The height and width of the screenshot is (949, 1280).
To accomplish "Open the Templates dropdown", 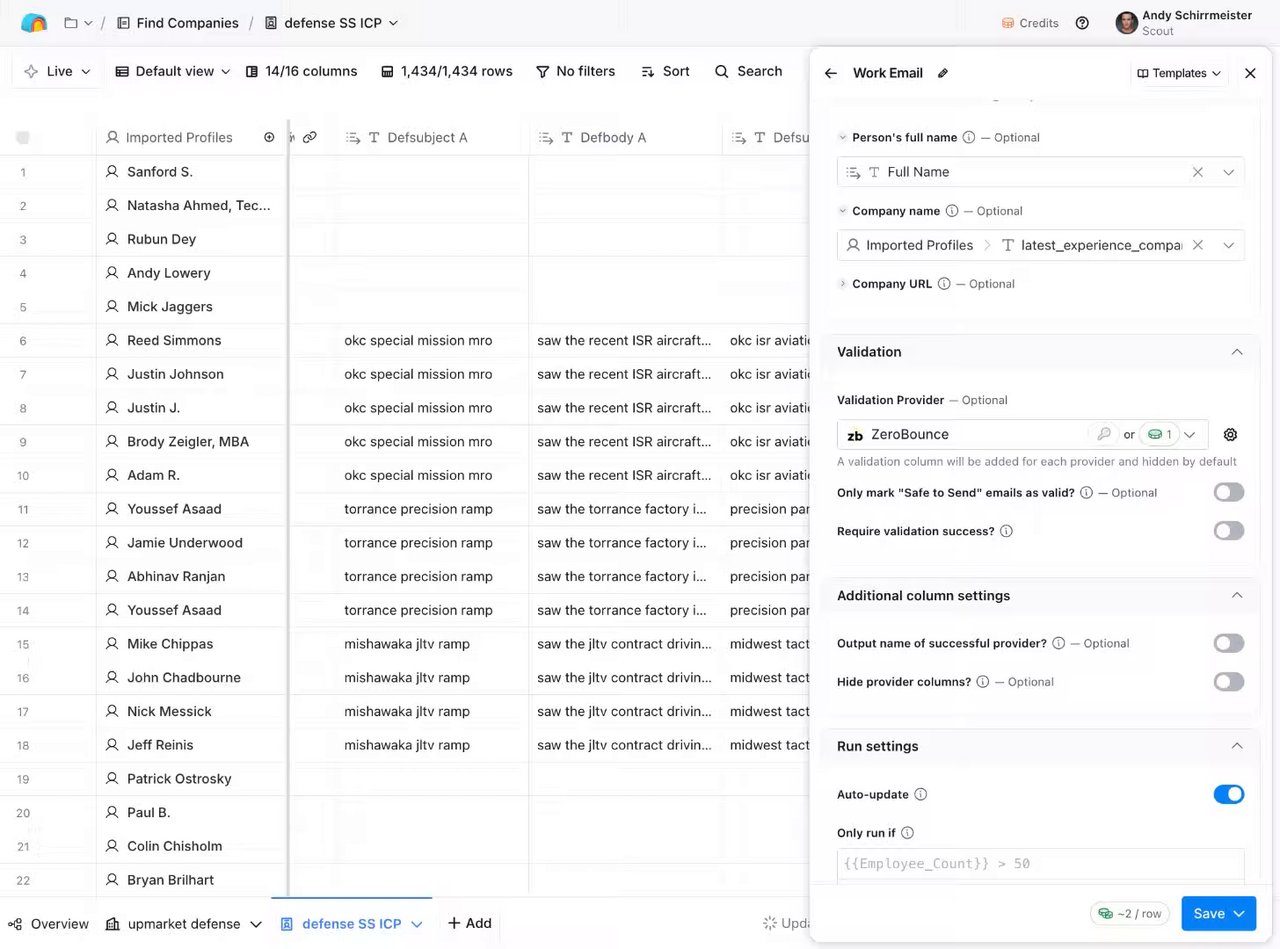I will tap(1179, 73).
